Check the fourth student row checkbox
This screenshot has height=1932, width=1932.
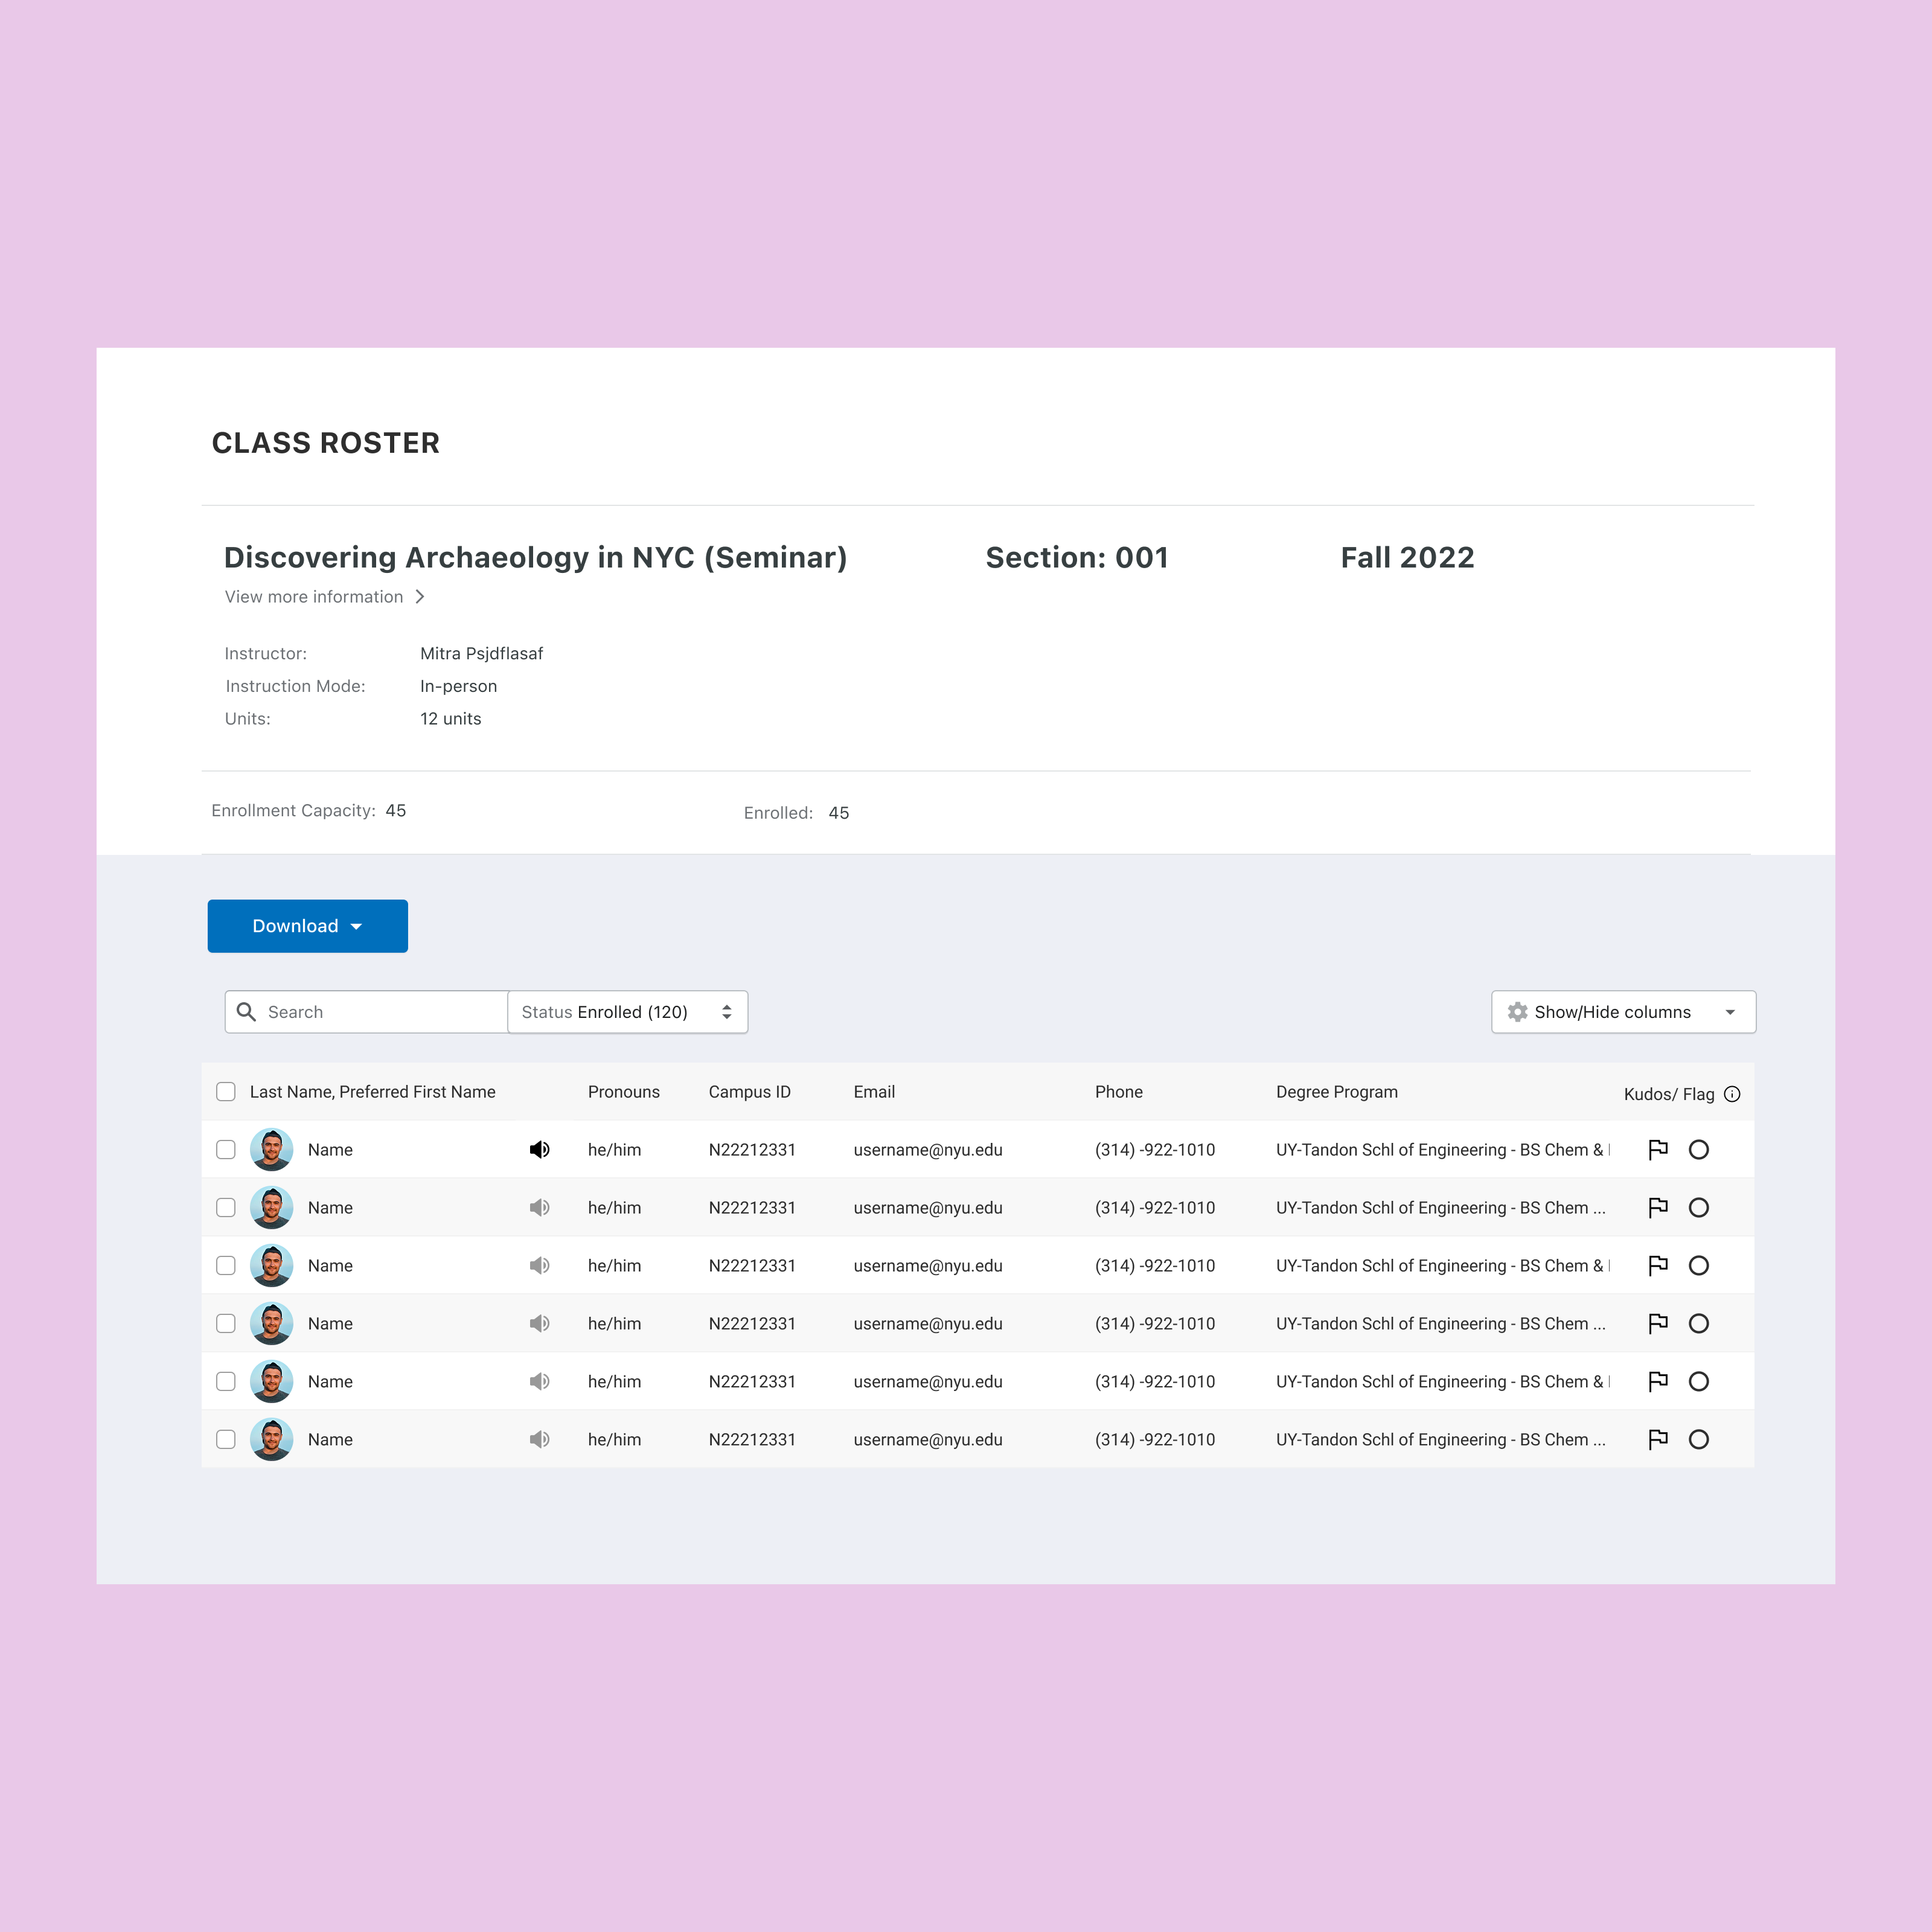tap(226, 1323)
